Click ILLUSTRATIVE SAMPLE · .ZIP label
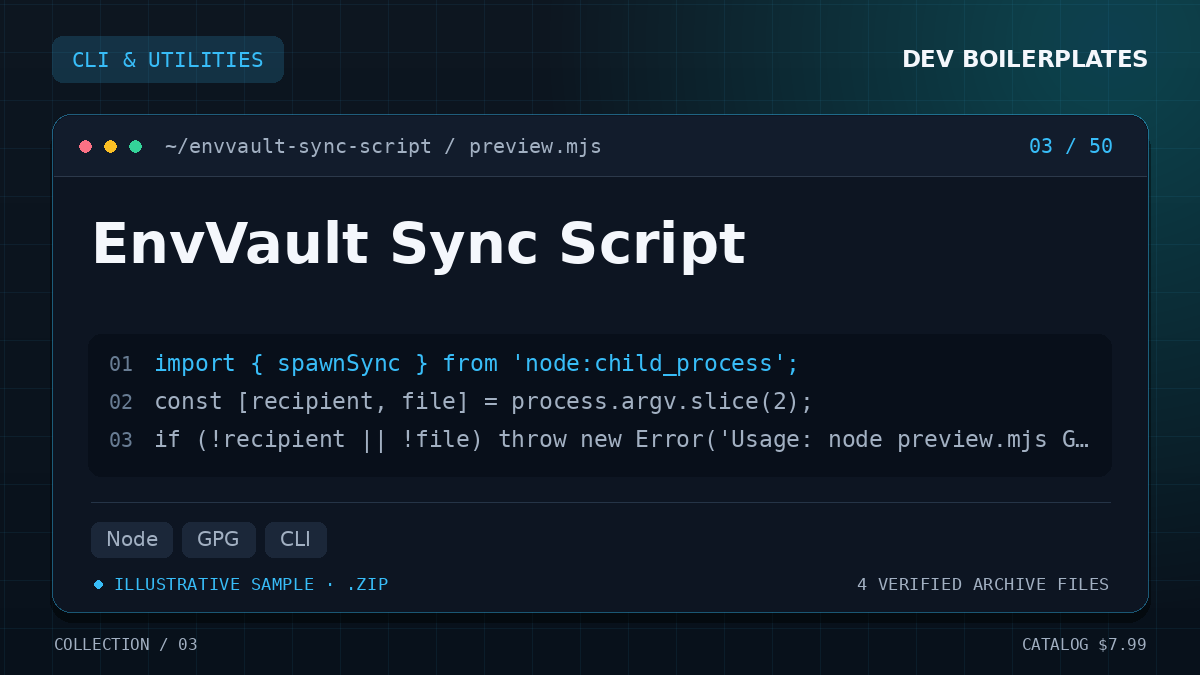Viewport: 1200px width, 675px height. [x=251, y=584]
